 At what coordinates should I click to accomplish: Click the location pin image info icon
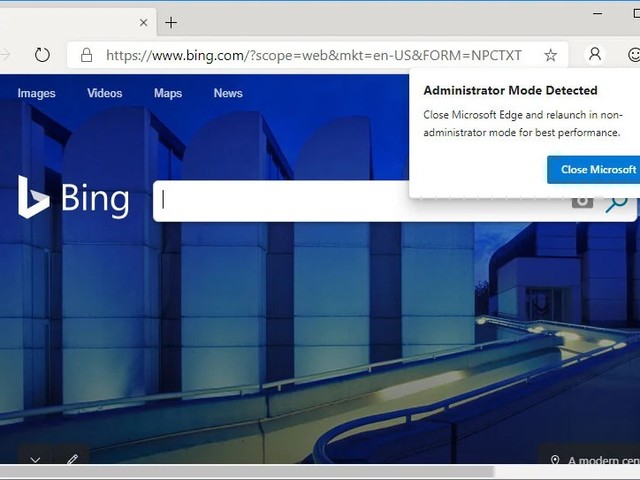click(555, 460)
